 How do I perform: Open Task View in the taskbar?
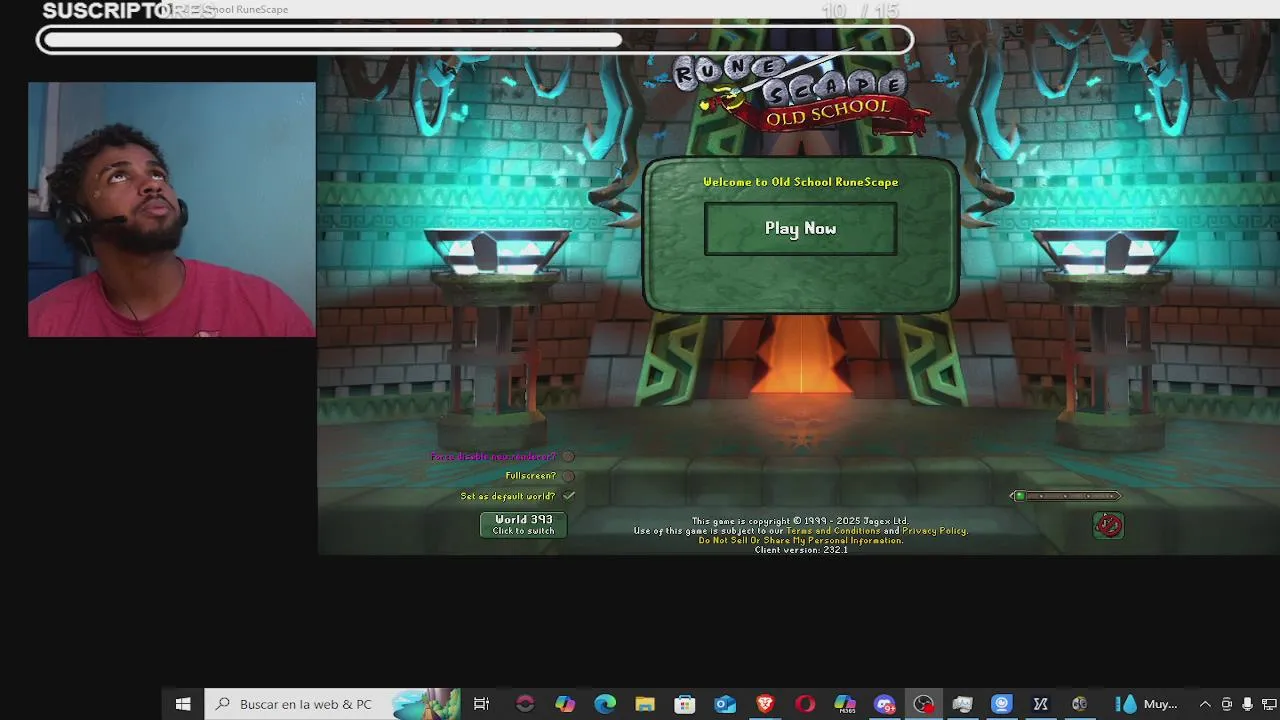coord(481,704)
